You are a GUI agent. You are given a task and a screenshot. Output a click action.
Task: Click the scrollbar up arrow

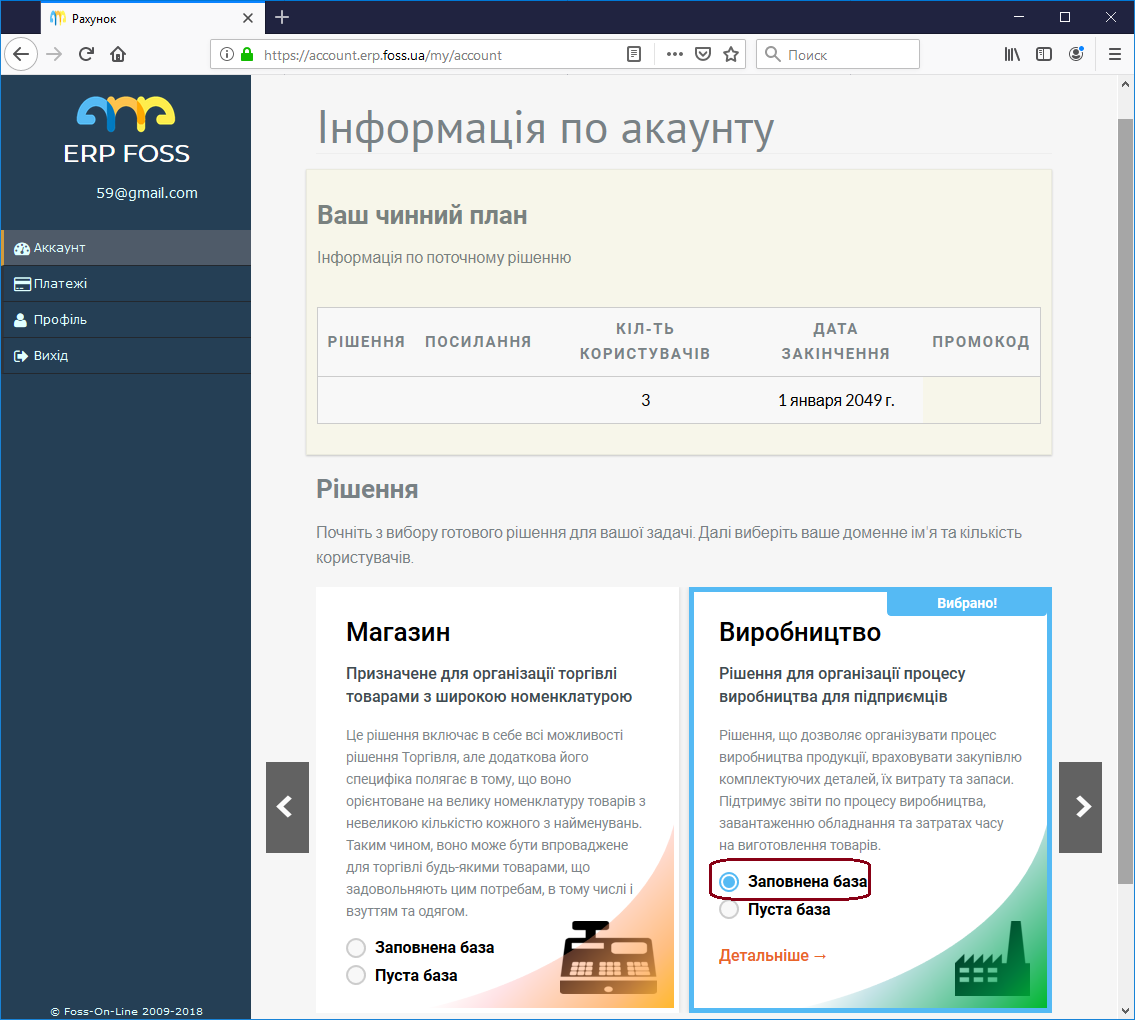tap(1125, 84)
